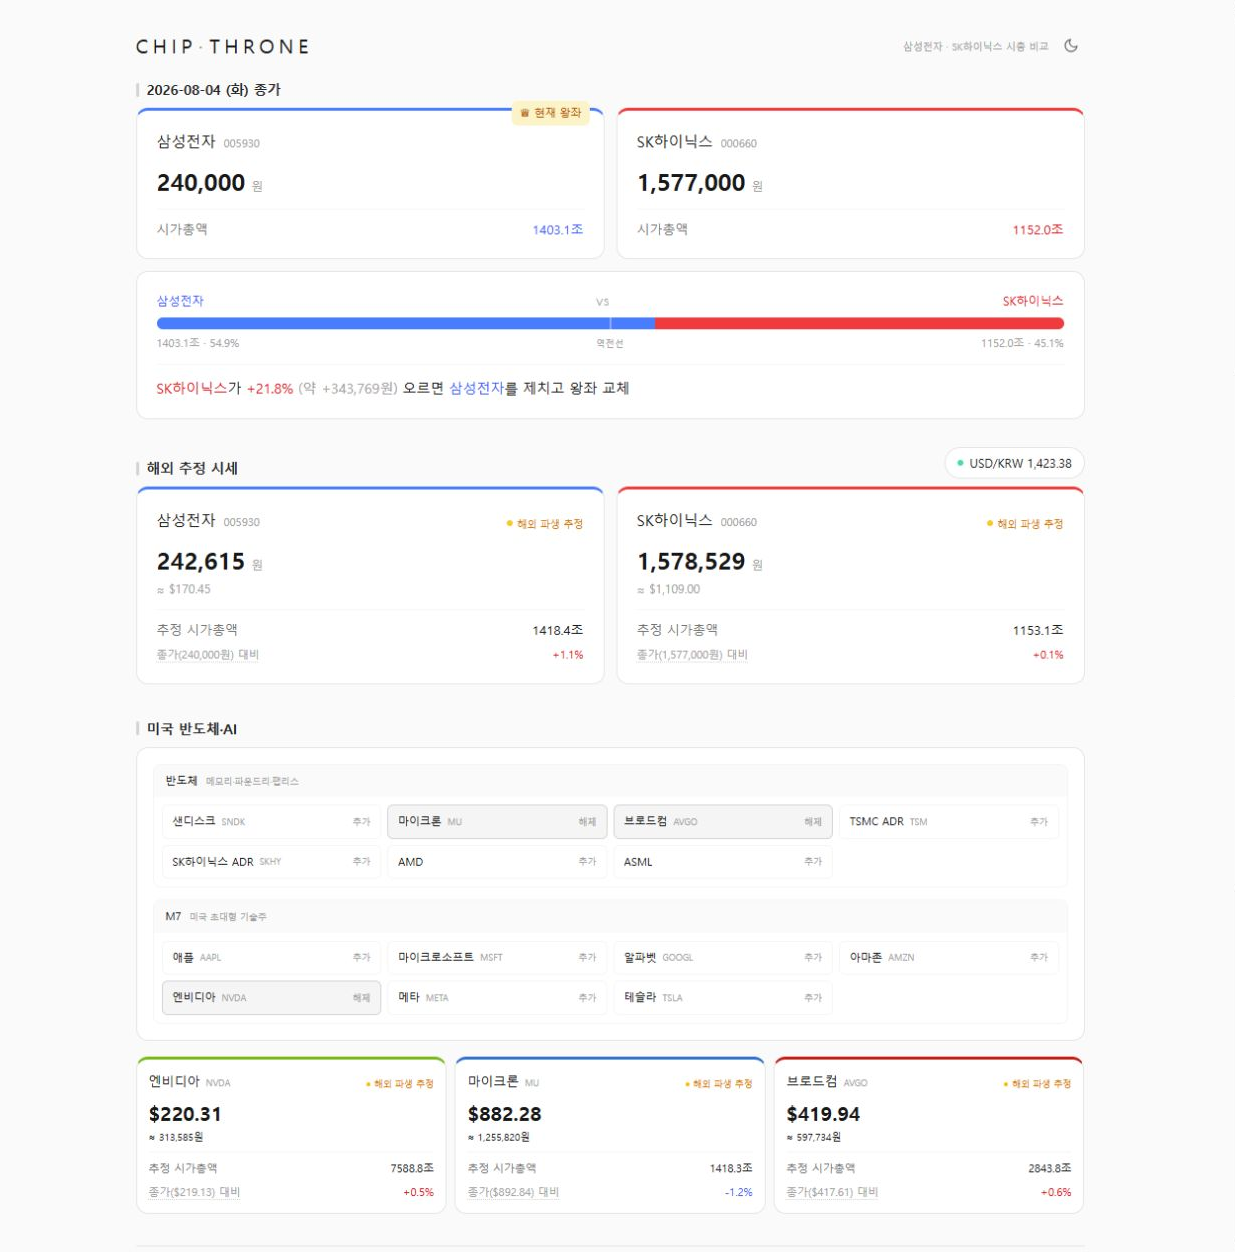Add 샌디스크 SNDK to the watchlist
The image size is (1235, 1252).
[271, 822]
